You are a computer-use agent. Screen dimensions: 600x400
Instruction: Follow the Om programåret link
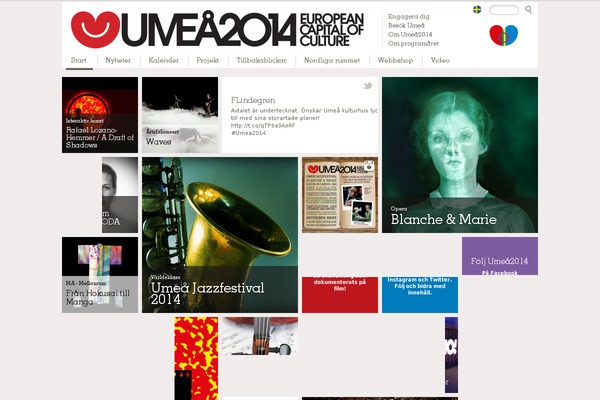pyautogui.click(x=413, y=44)
